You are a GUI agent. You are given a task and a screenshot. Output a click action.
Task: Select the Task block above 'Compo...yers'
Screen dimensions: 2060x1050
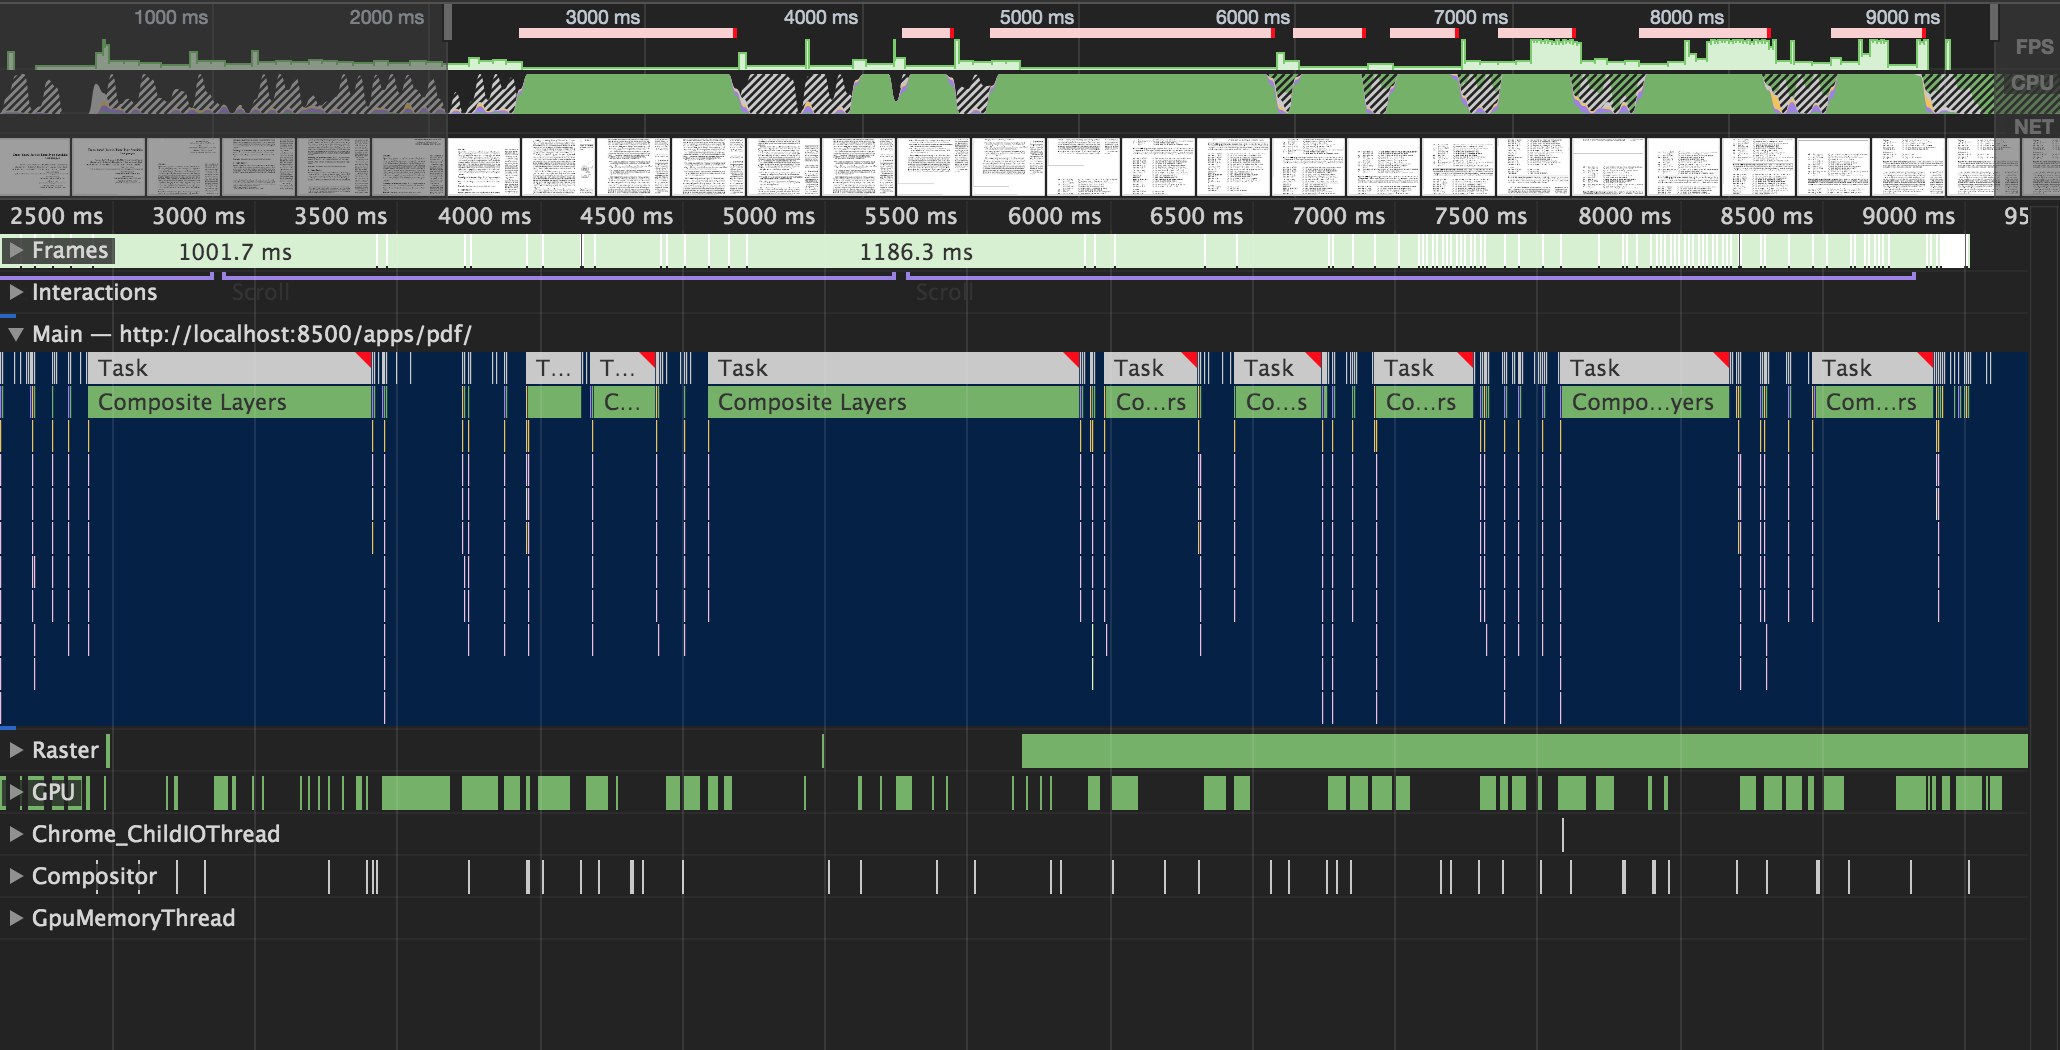(x=1644, y=368)
